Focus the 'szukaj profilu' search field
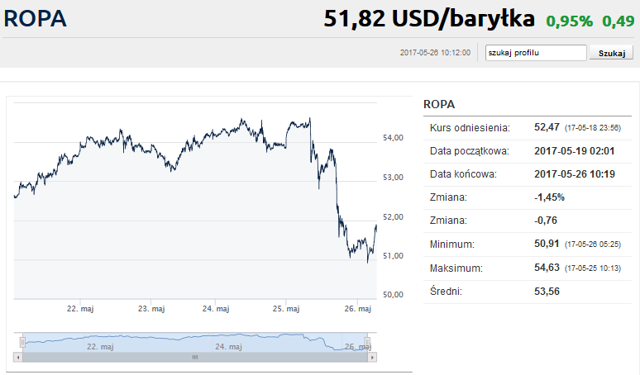This screenshot has height=375, width=640. tap(536, 53)
